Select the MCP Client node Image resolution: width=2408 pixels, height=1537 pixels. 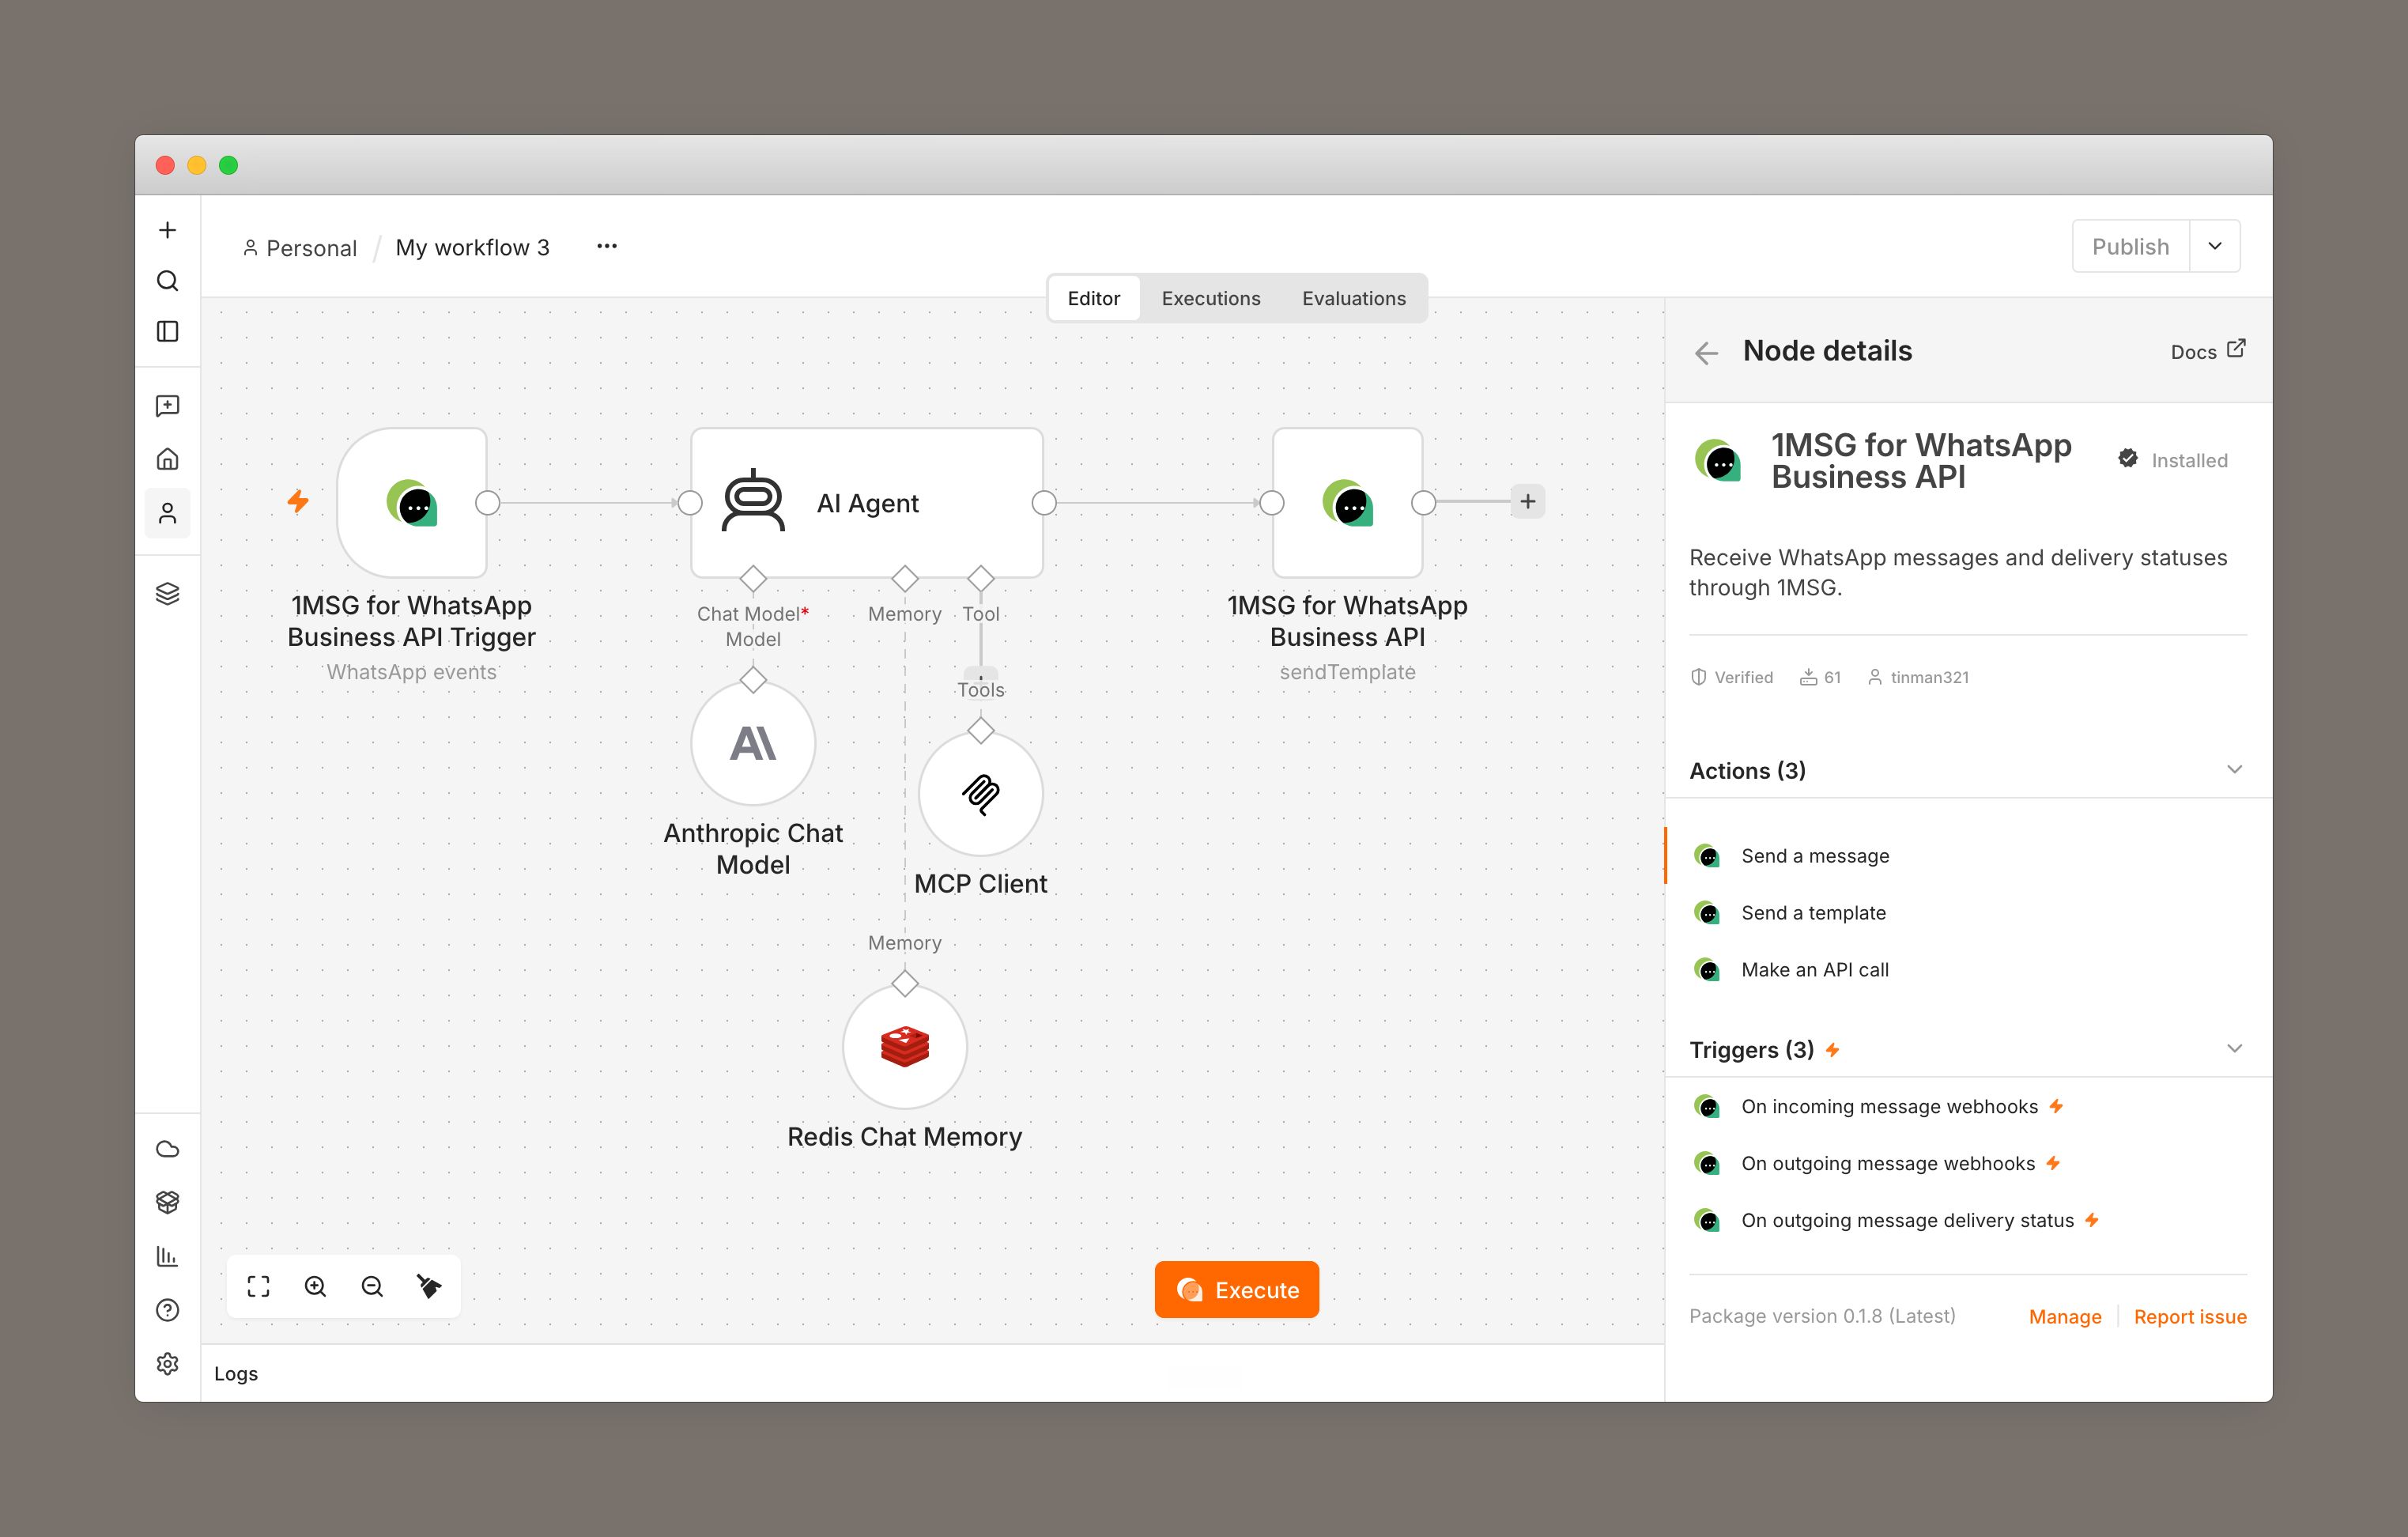(981, 794)
